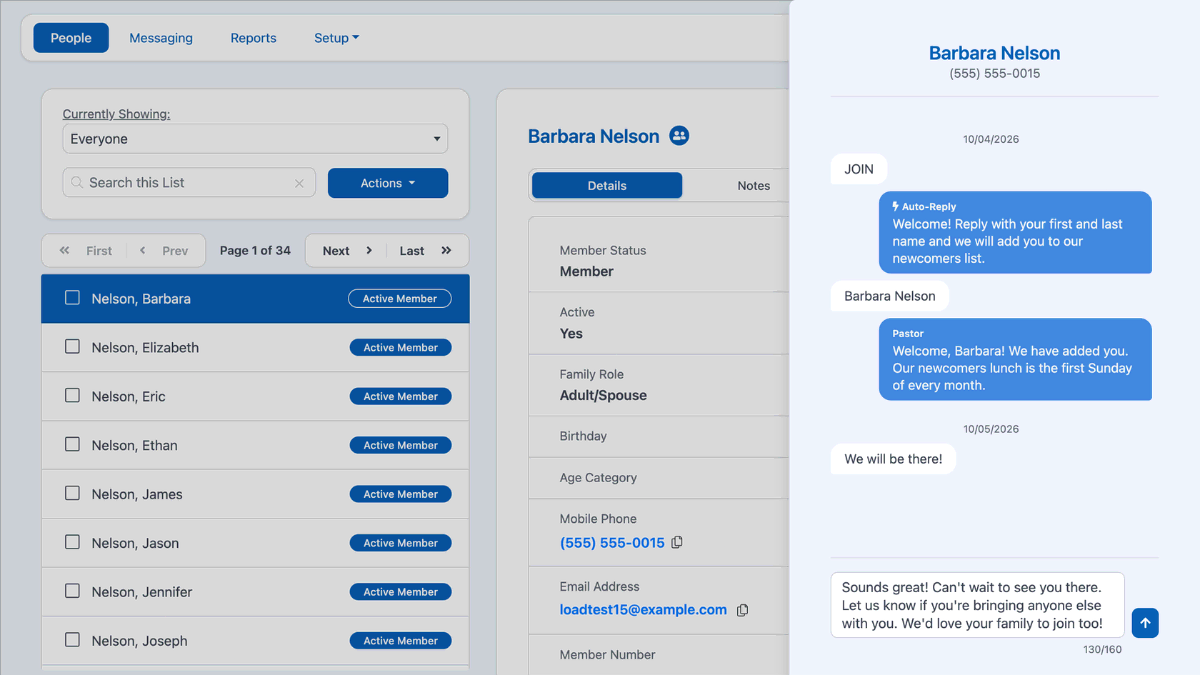
Task: Copy the email address icon
Action: point(742,610)
